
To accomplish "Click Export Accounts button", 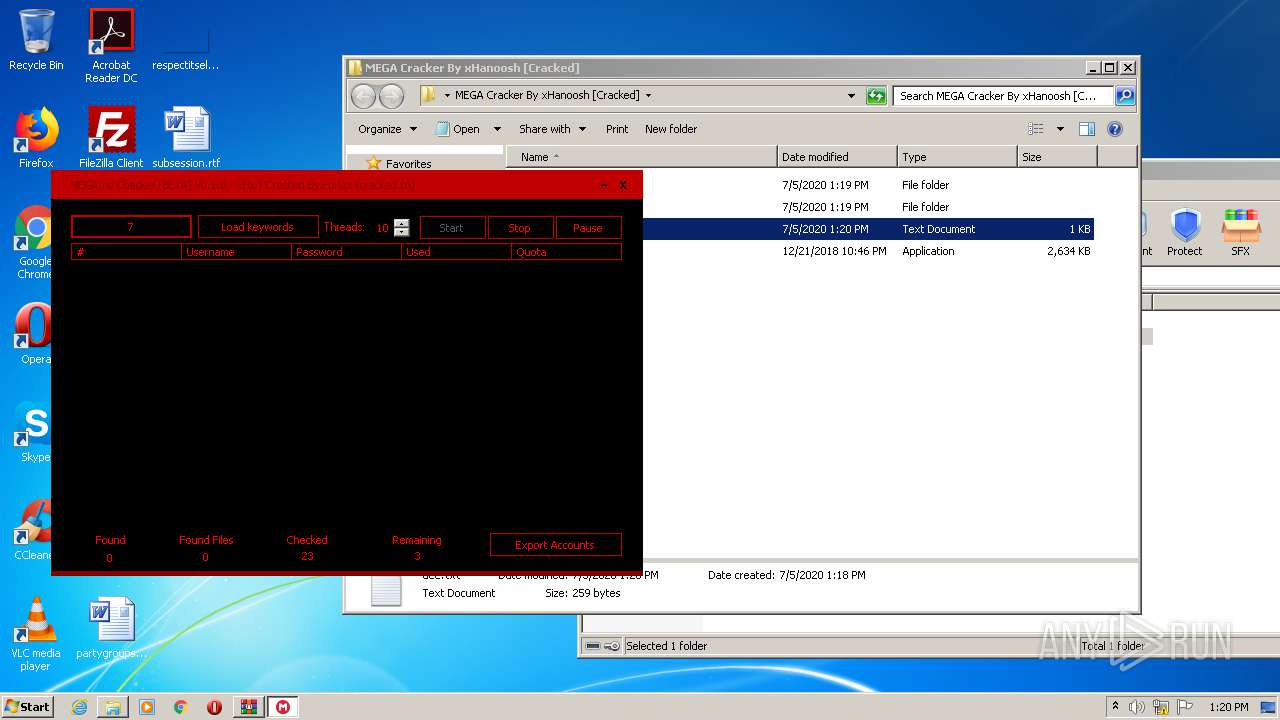I will coord(555,545).
